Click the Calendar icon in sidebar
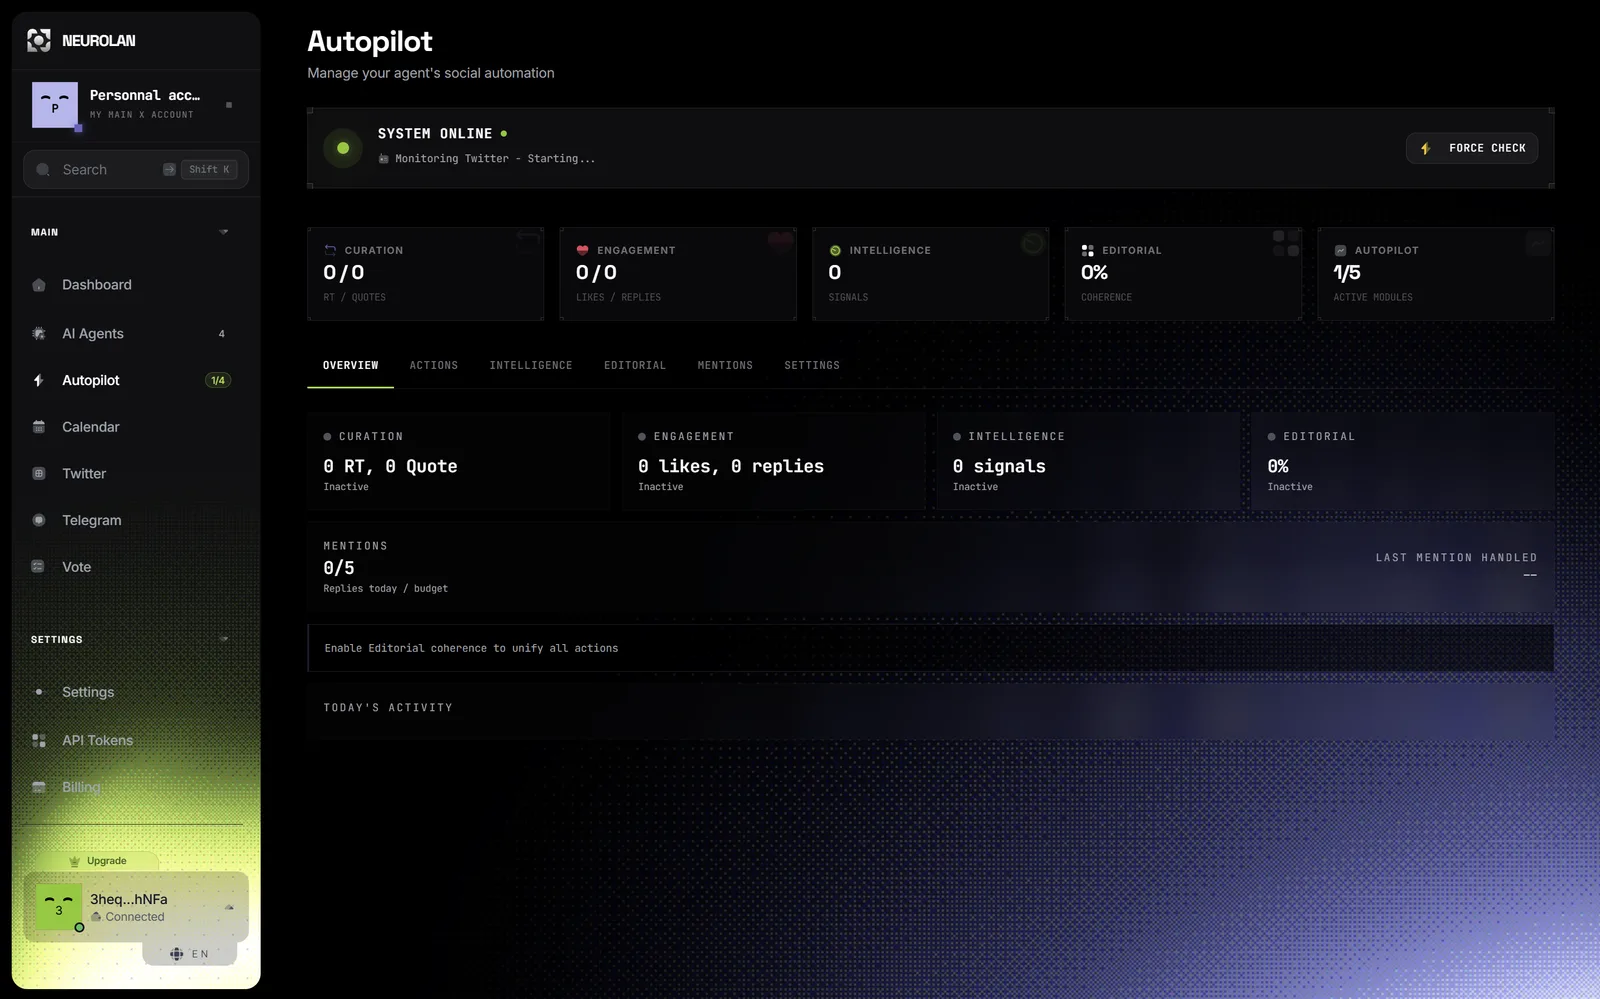 [x=39, y=427]
